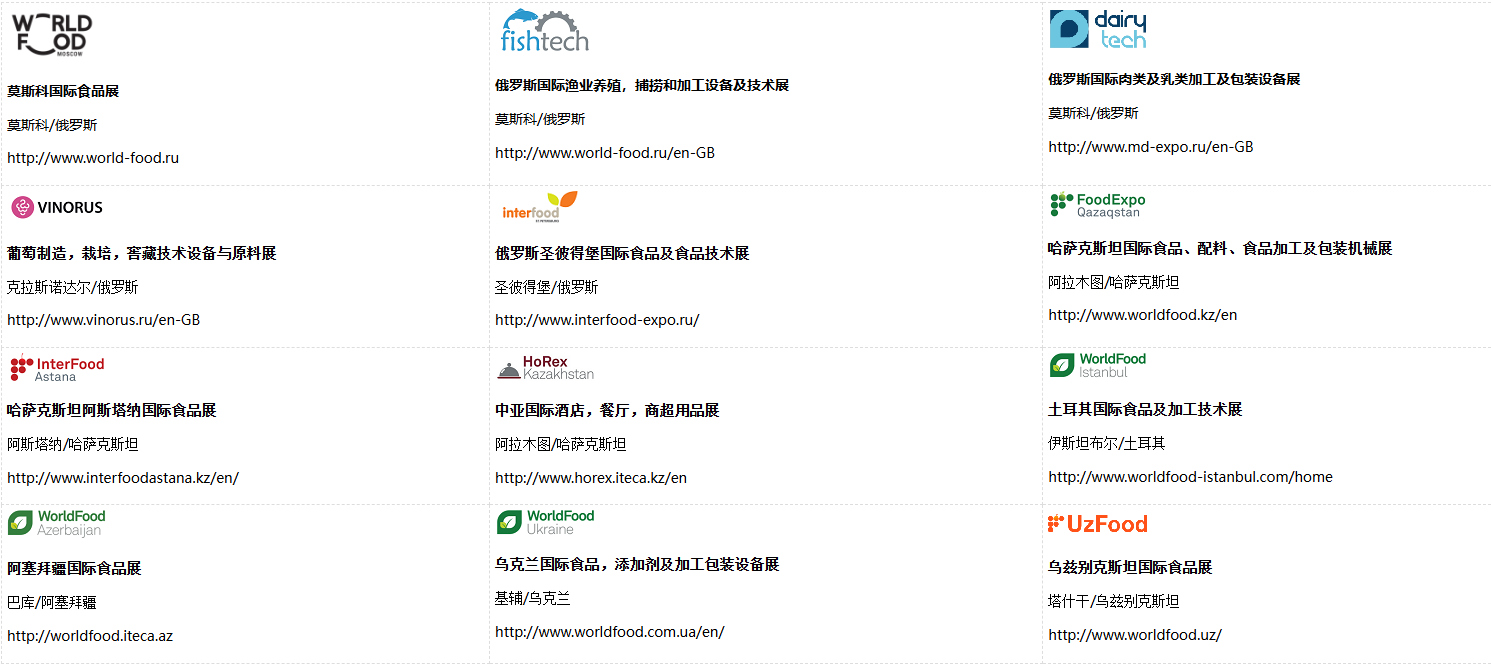Select the title 中亚国际酒店，餐厅，商超用品展

[607, 411]
